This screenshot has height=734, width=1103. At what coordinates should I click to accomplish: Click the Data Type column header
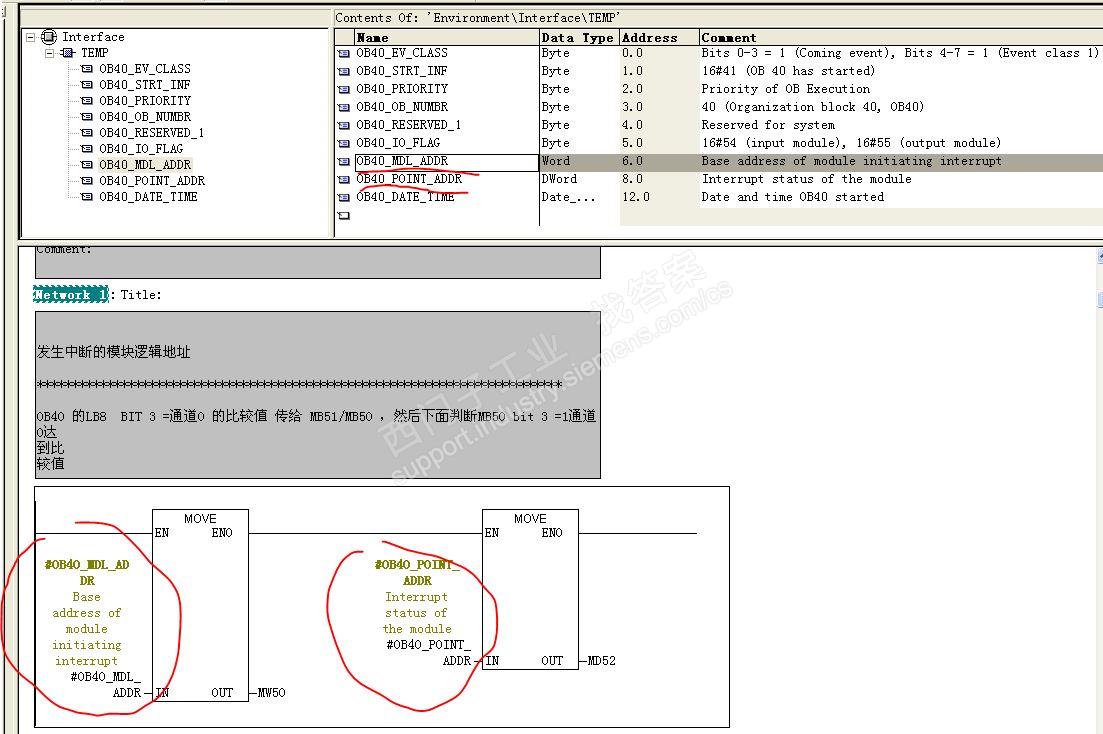point(580,38)
